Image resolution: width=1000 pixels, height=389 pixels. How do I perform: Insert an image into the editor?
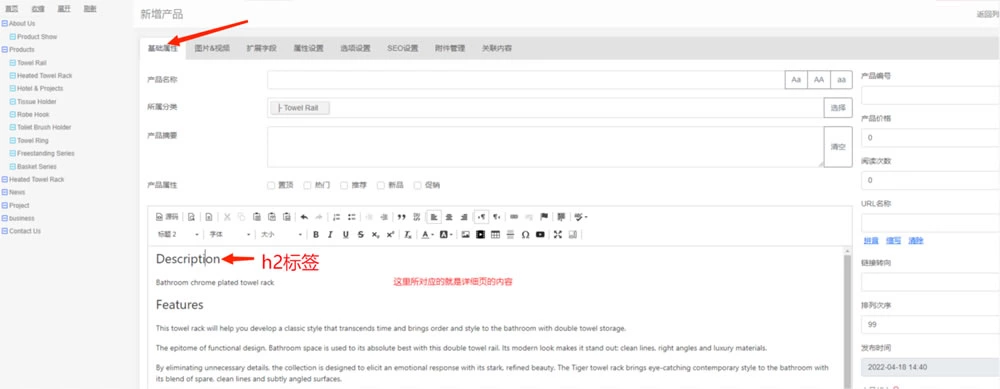click(x=465, y=235)
